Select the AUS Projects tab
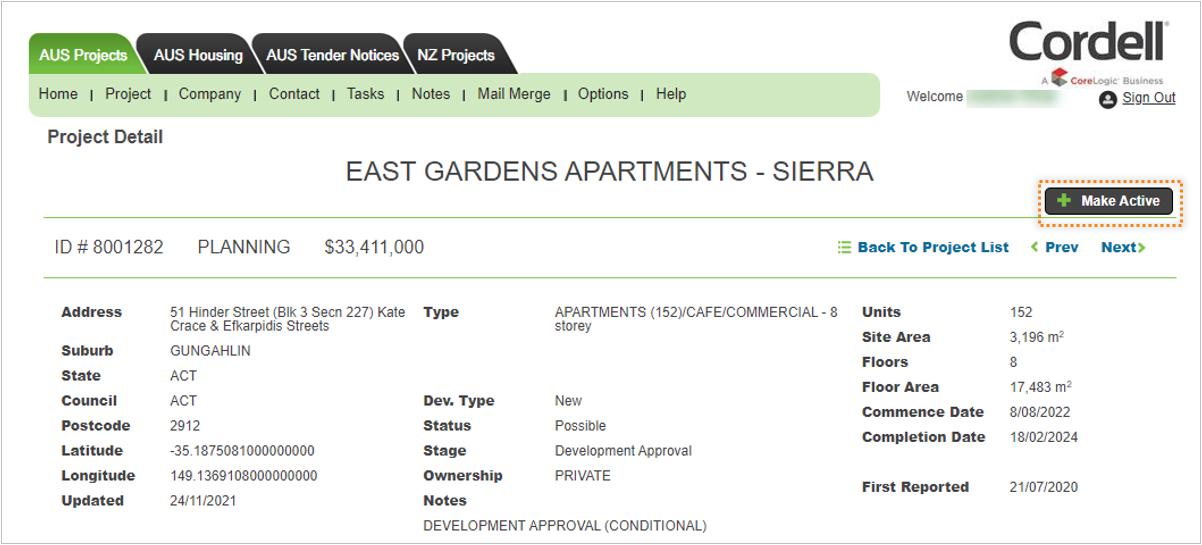1202x545 pixels. pyautogui.click(x=83, y=55)
